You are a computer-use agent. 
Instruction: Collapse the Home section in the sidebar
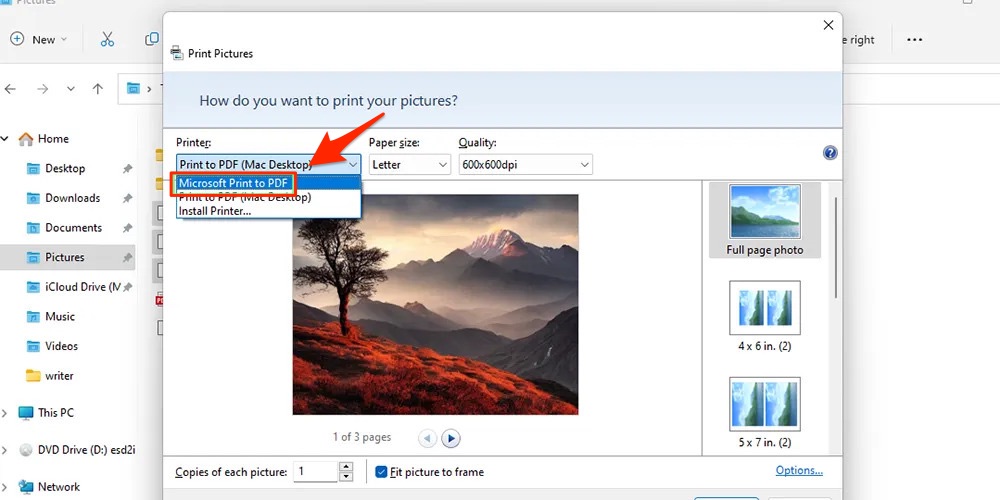(x=5, y=138)
